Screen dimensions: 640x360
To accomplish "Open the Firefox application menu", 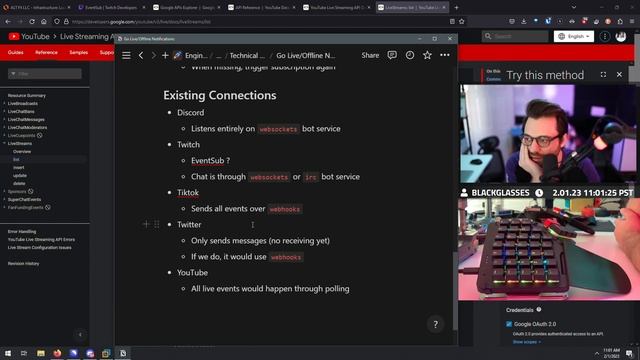I will click(632, 21).
